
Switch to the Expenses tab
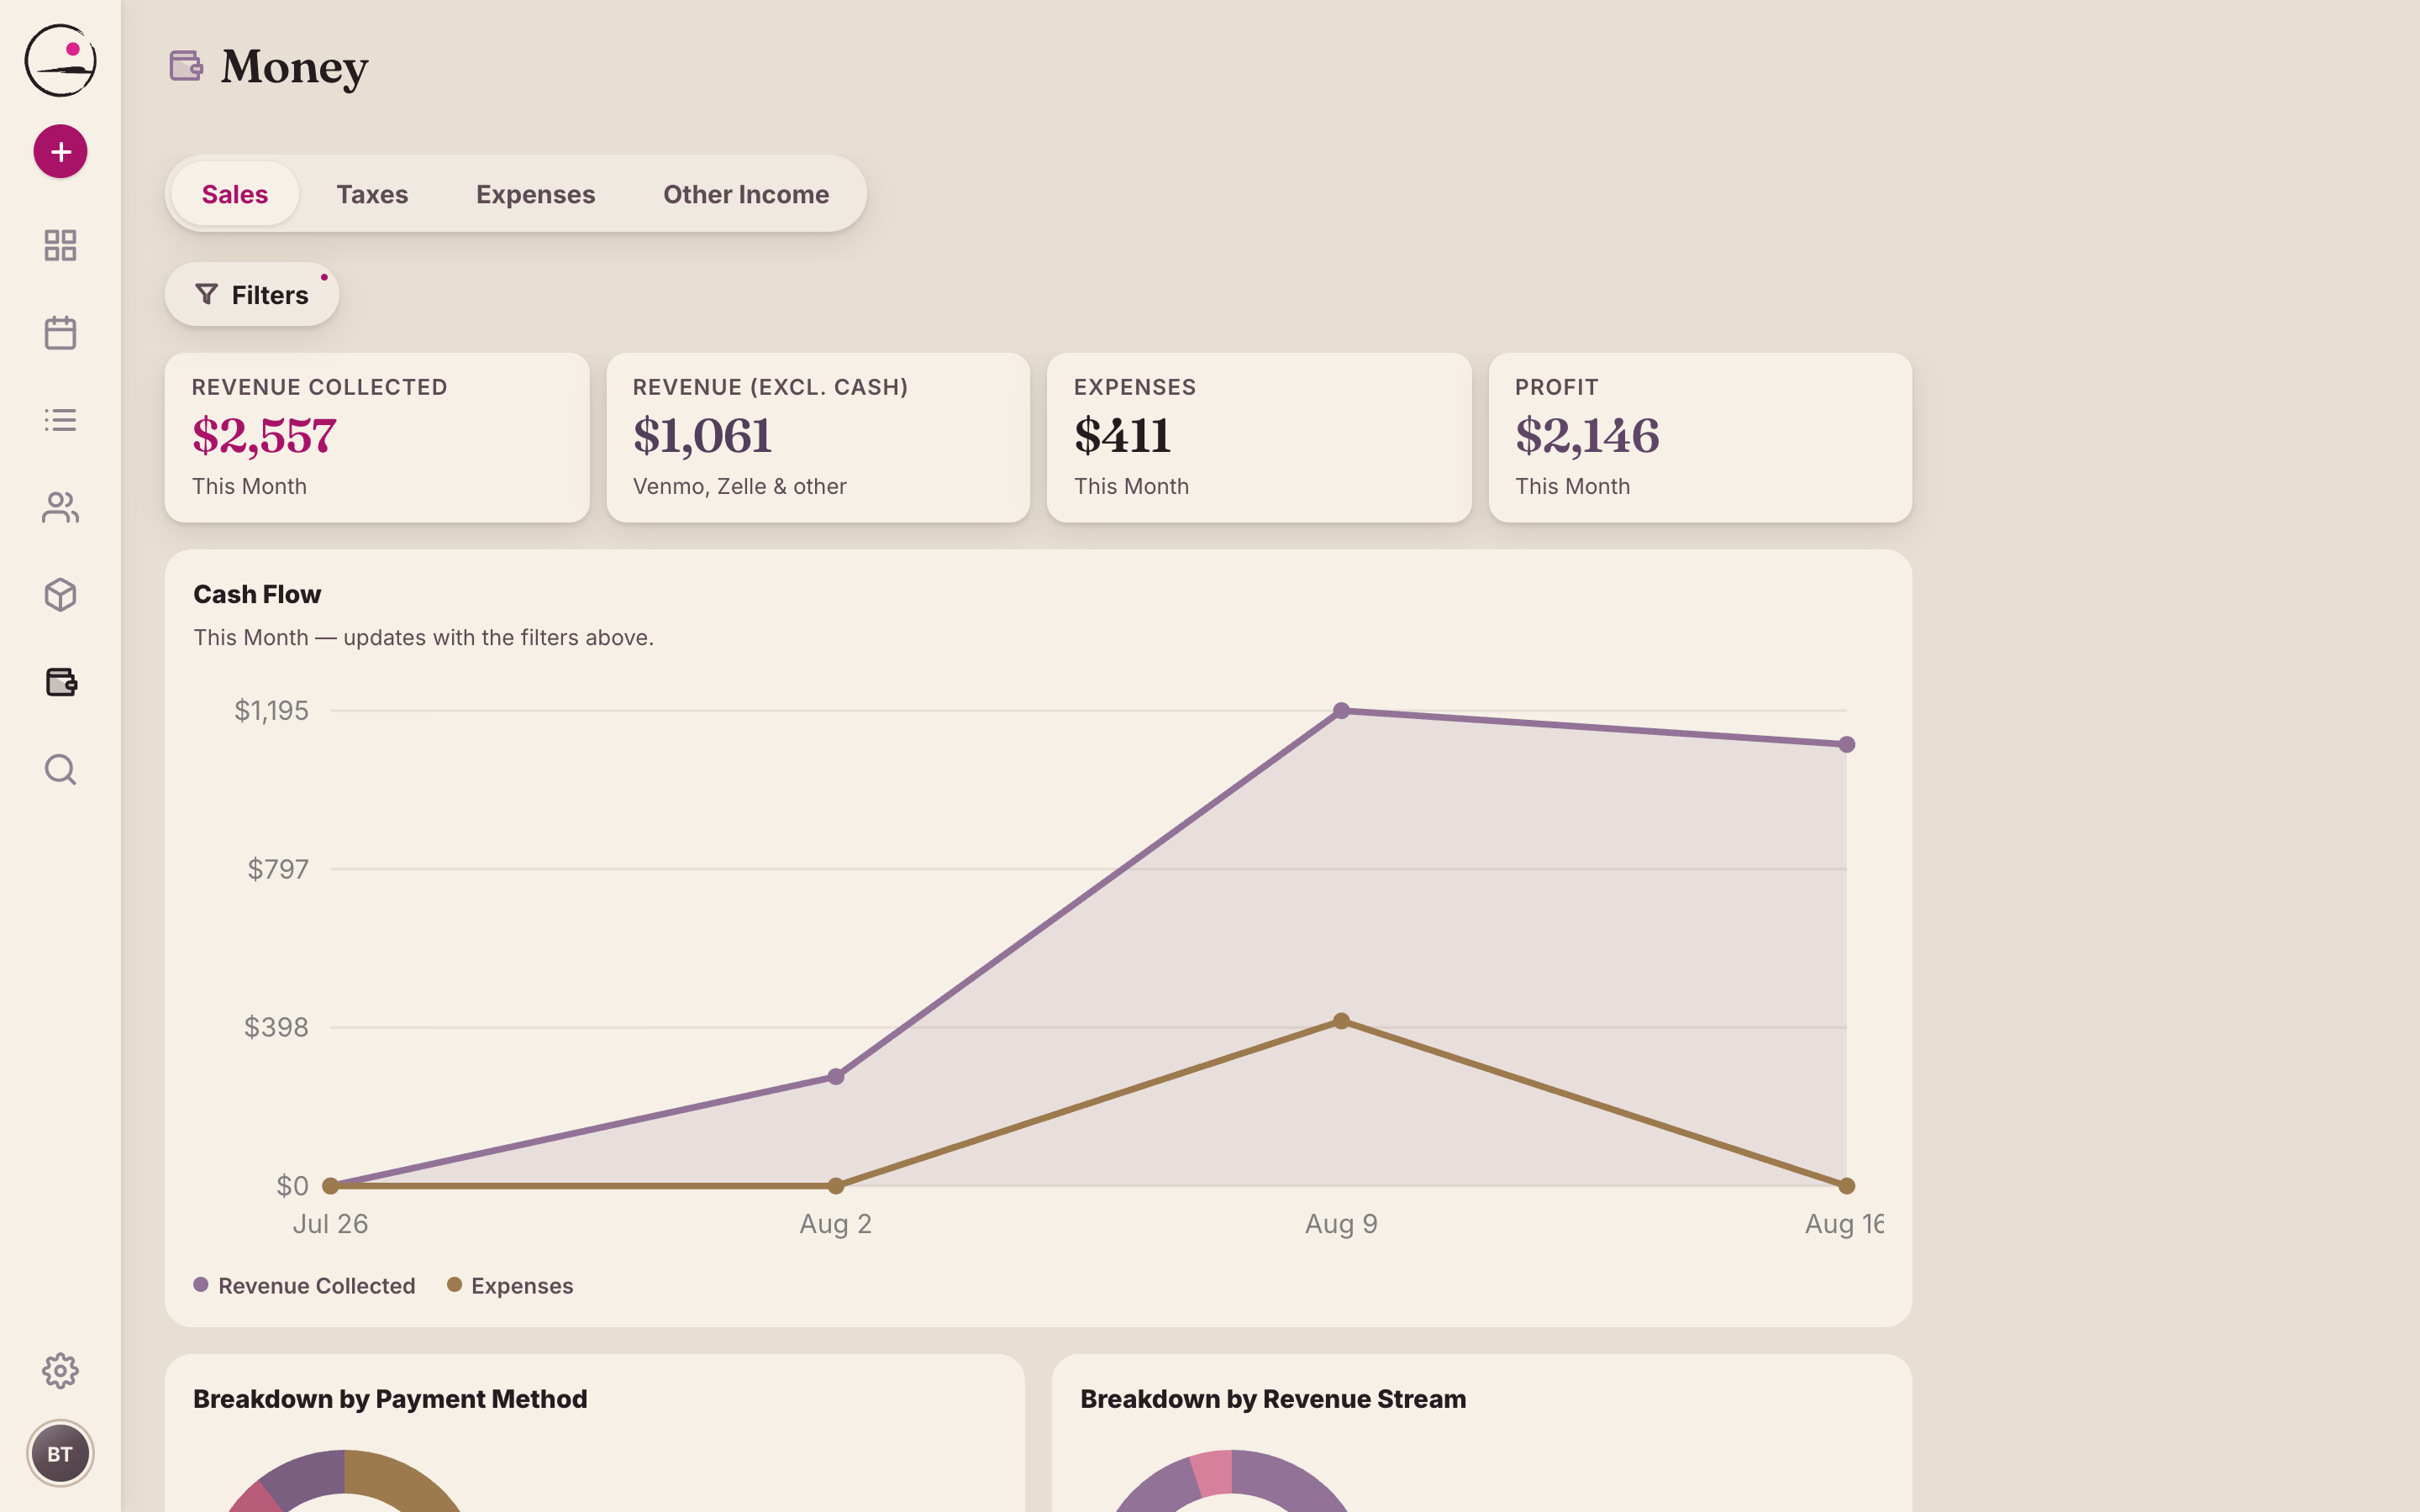535,194
